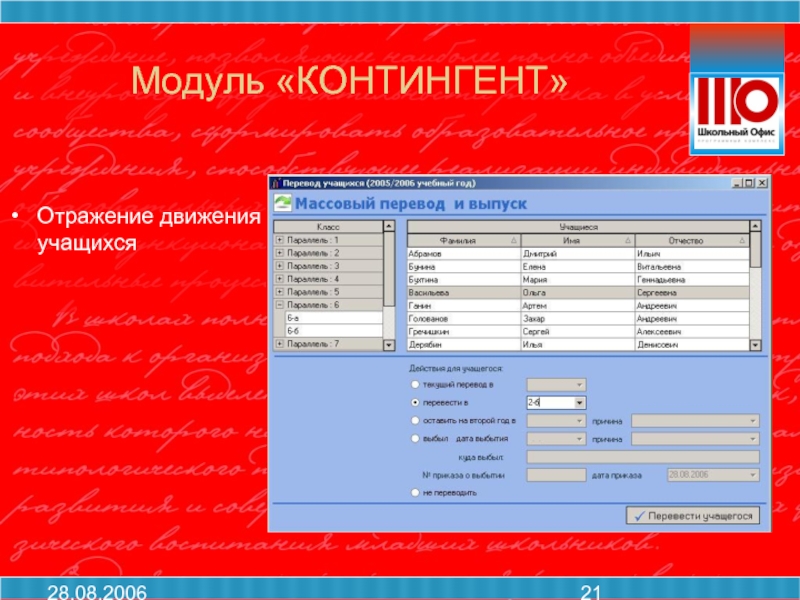Image resolution: width=800 pixels, height=600 pixels.
Task: Select class 6-а in the tree
Action: point(334,318)
